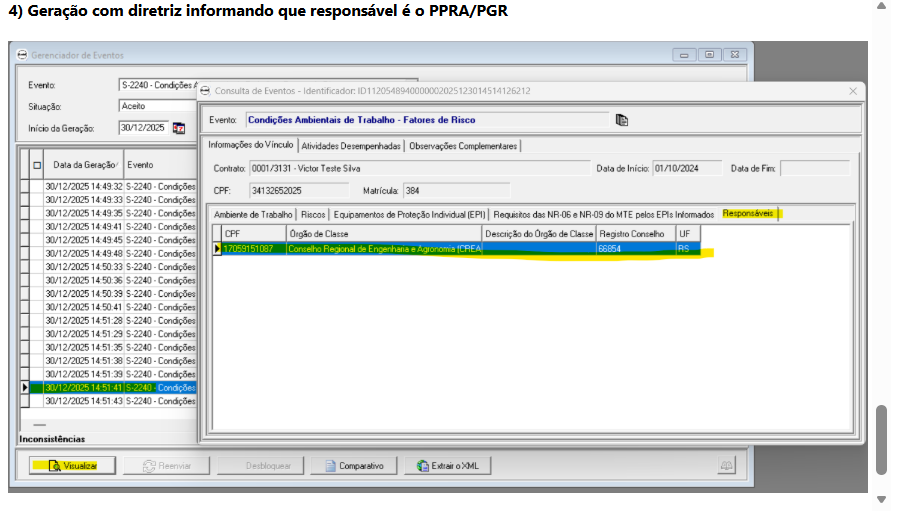Click the Início da Geração date field
The width and height of the screenshot is (901, 512).
(x=143, y=128)
